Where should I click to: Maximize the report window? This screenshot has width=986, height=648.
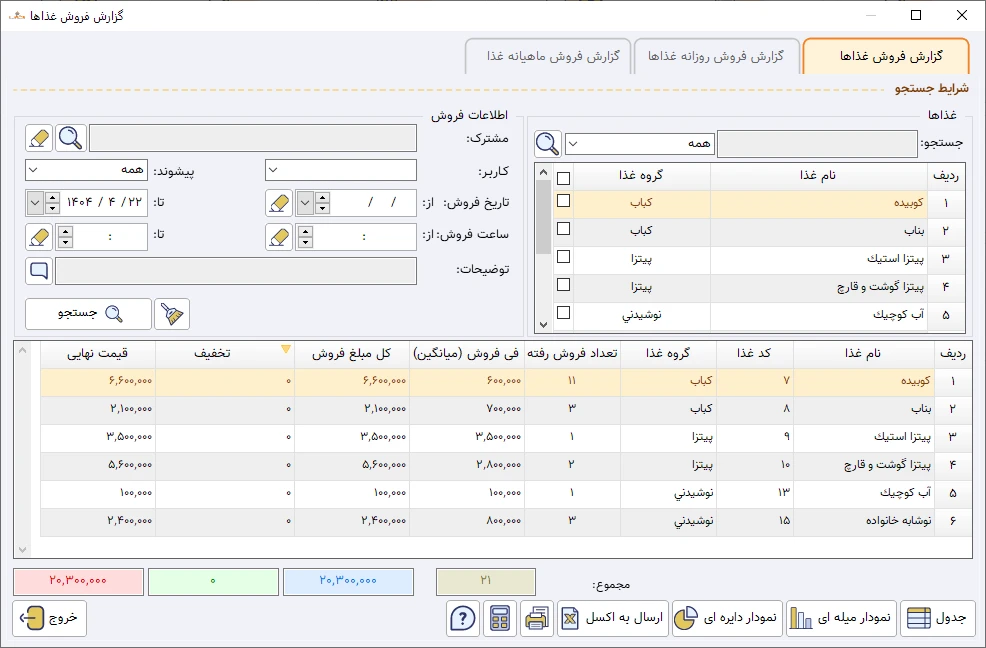916,15
